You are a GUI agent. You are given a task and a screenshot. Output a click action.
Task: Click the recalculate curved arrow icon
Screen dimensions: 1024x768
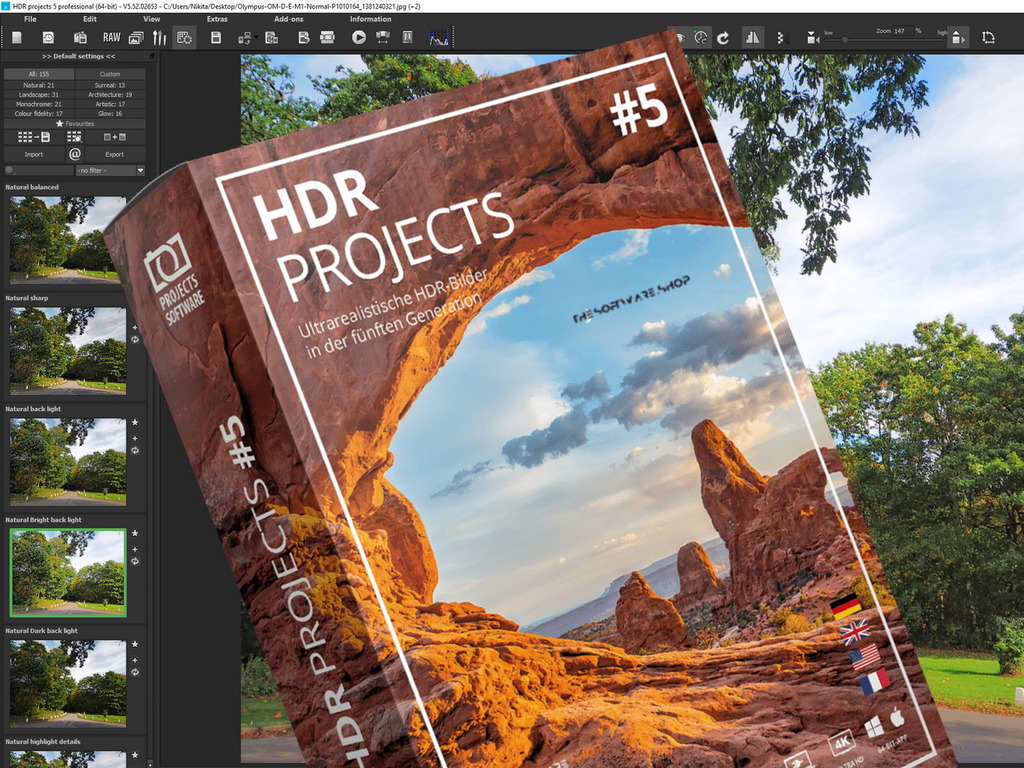(723, 38)
